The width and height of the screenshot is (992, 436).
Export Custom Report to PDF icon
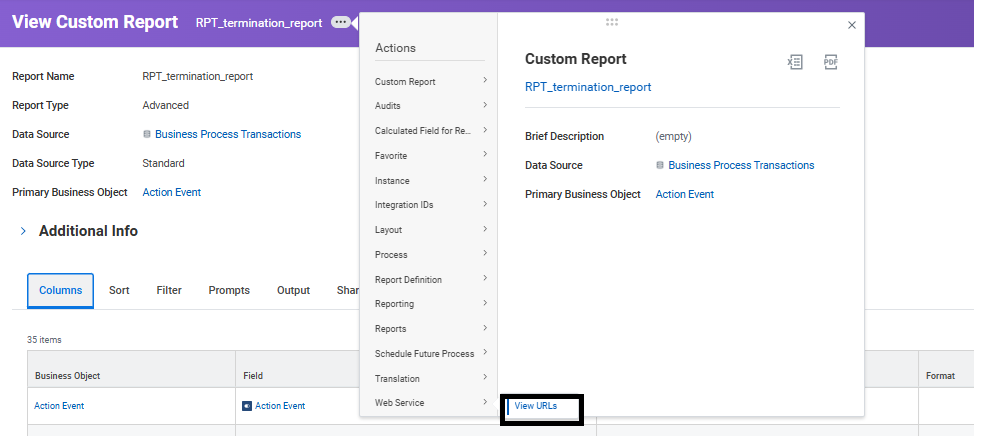coord(831,62)
